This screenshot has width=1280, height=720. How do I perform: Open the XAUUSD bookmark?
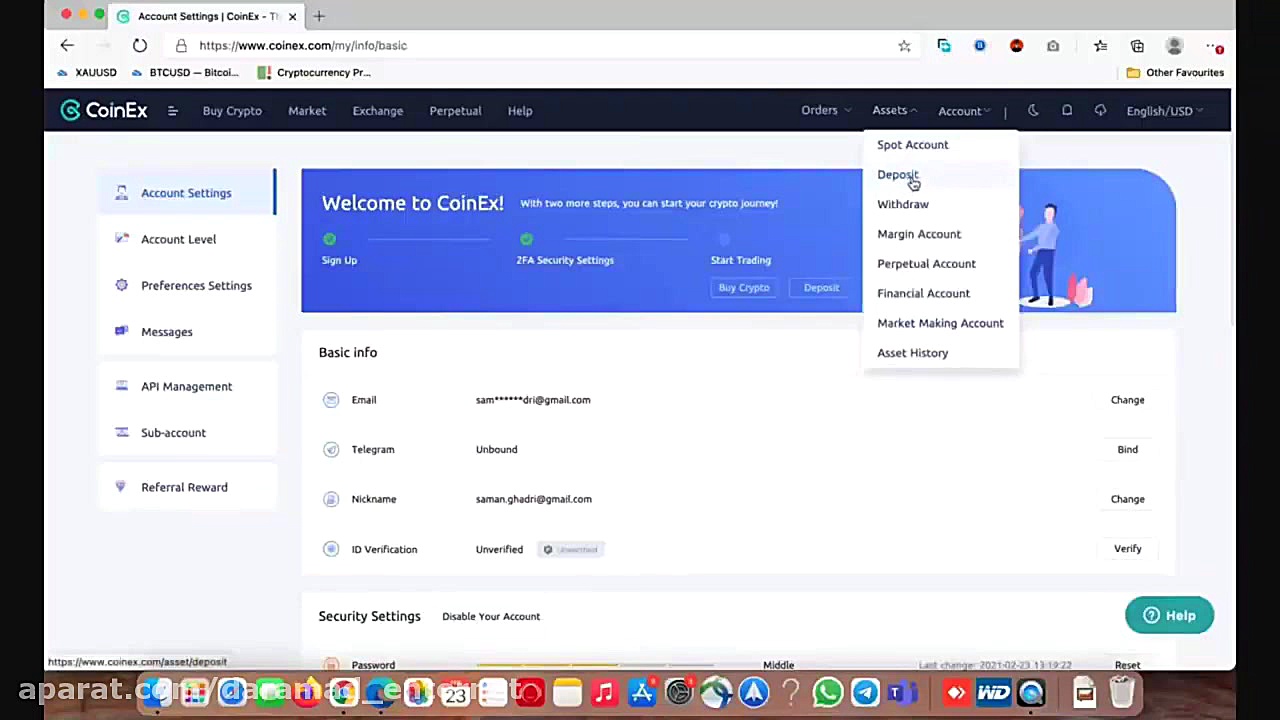[87, 72]
